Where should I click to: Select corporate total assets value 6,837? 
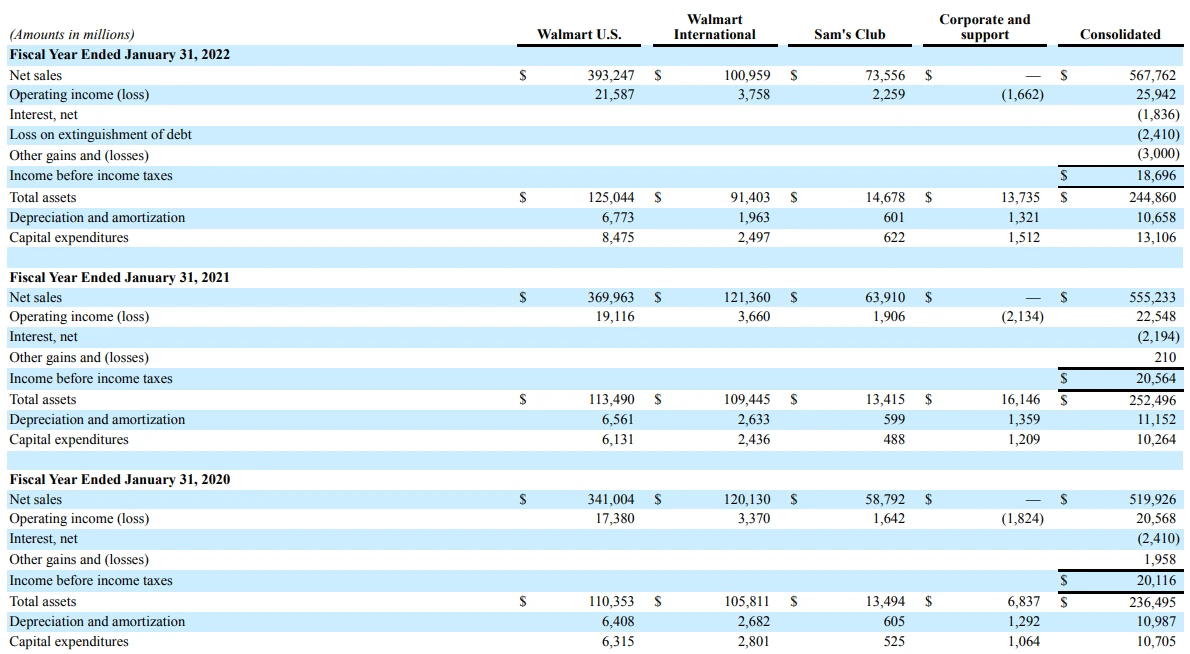pos(1024,602)
